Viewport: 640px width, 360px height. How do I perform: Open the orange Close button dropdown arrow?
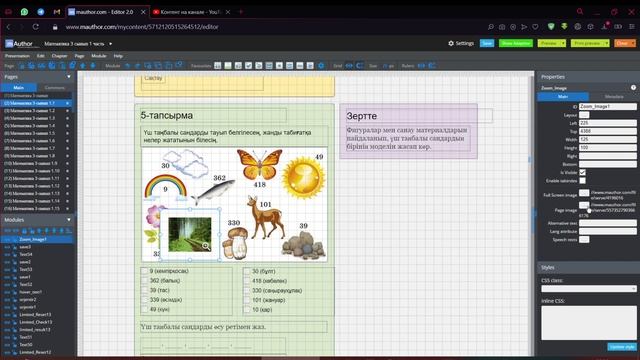point(633,43)
